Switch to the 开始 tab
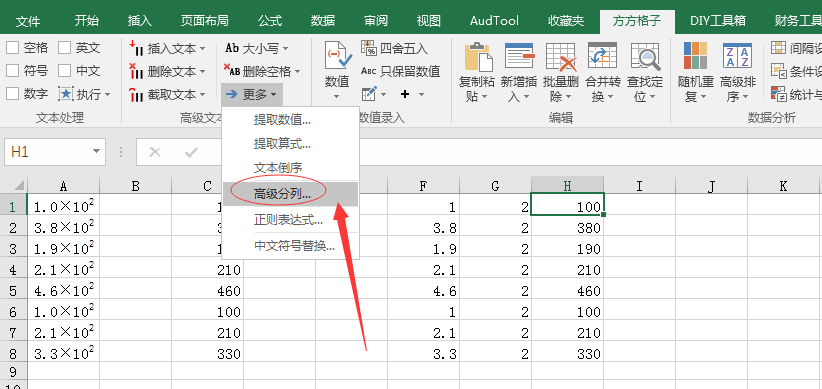This screenshot has width=822, height=389. tap(86, 21)
